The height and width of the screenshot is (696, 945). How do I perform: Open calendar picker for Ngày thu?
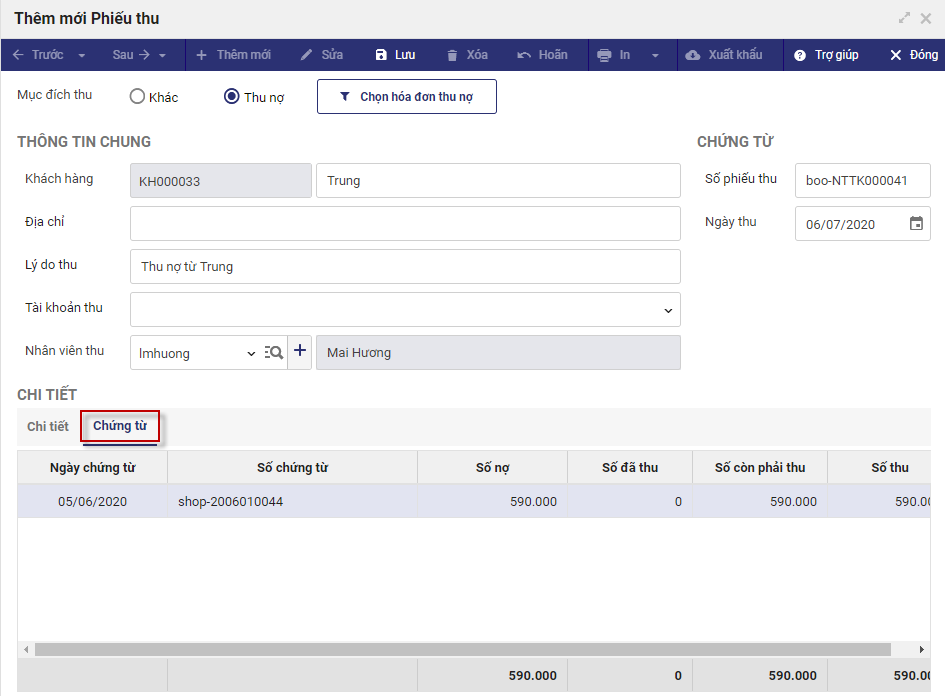pyautogui.click(x=916, y=224)
